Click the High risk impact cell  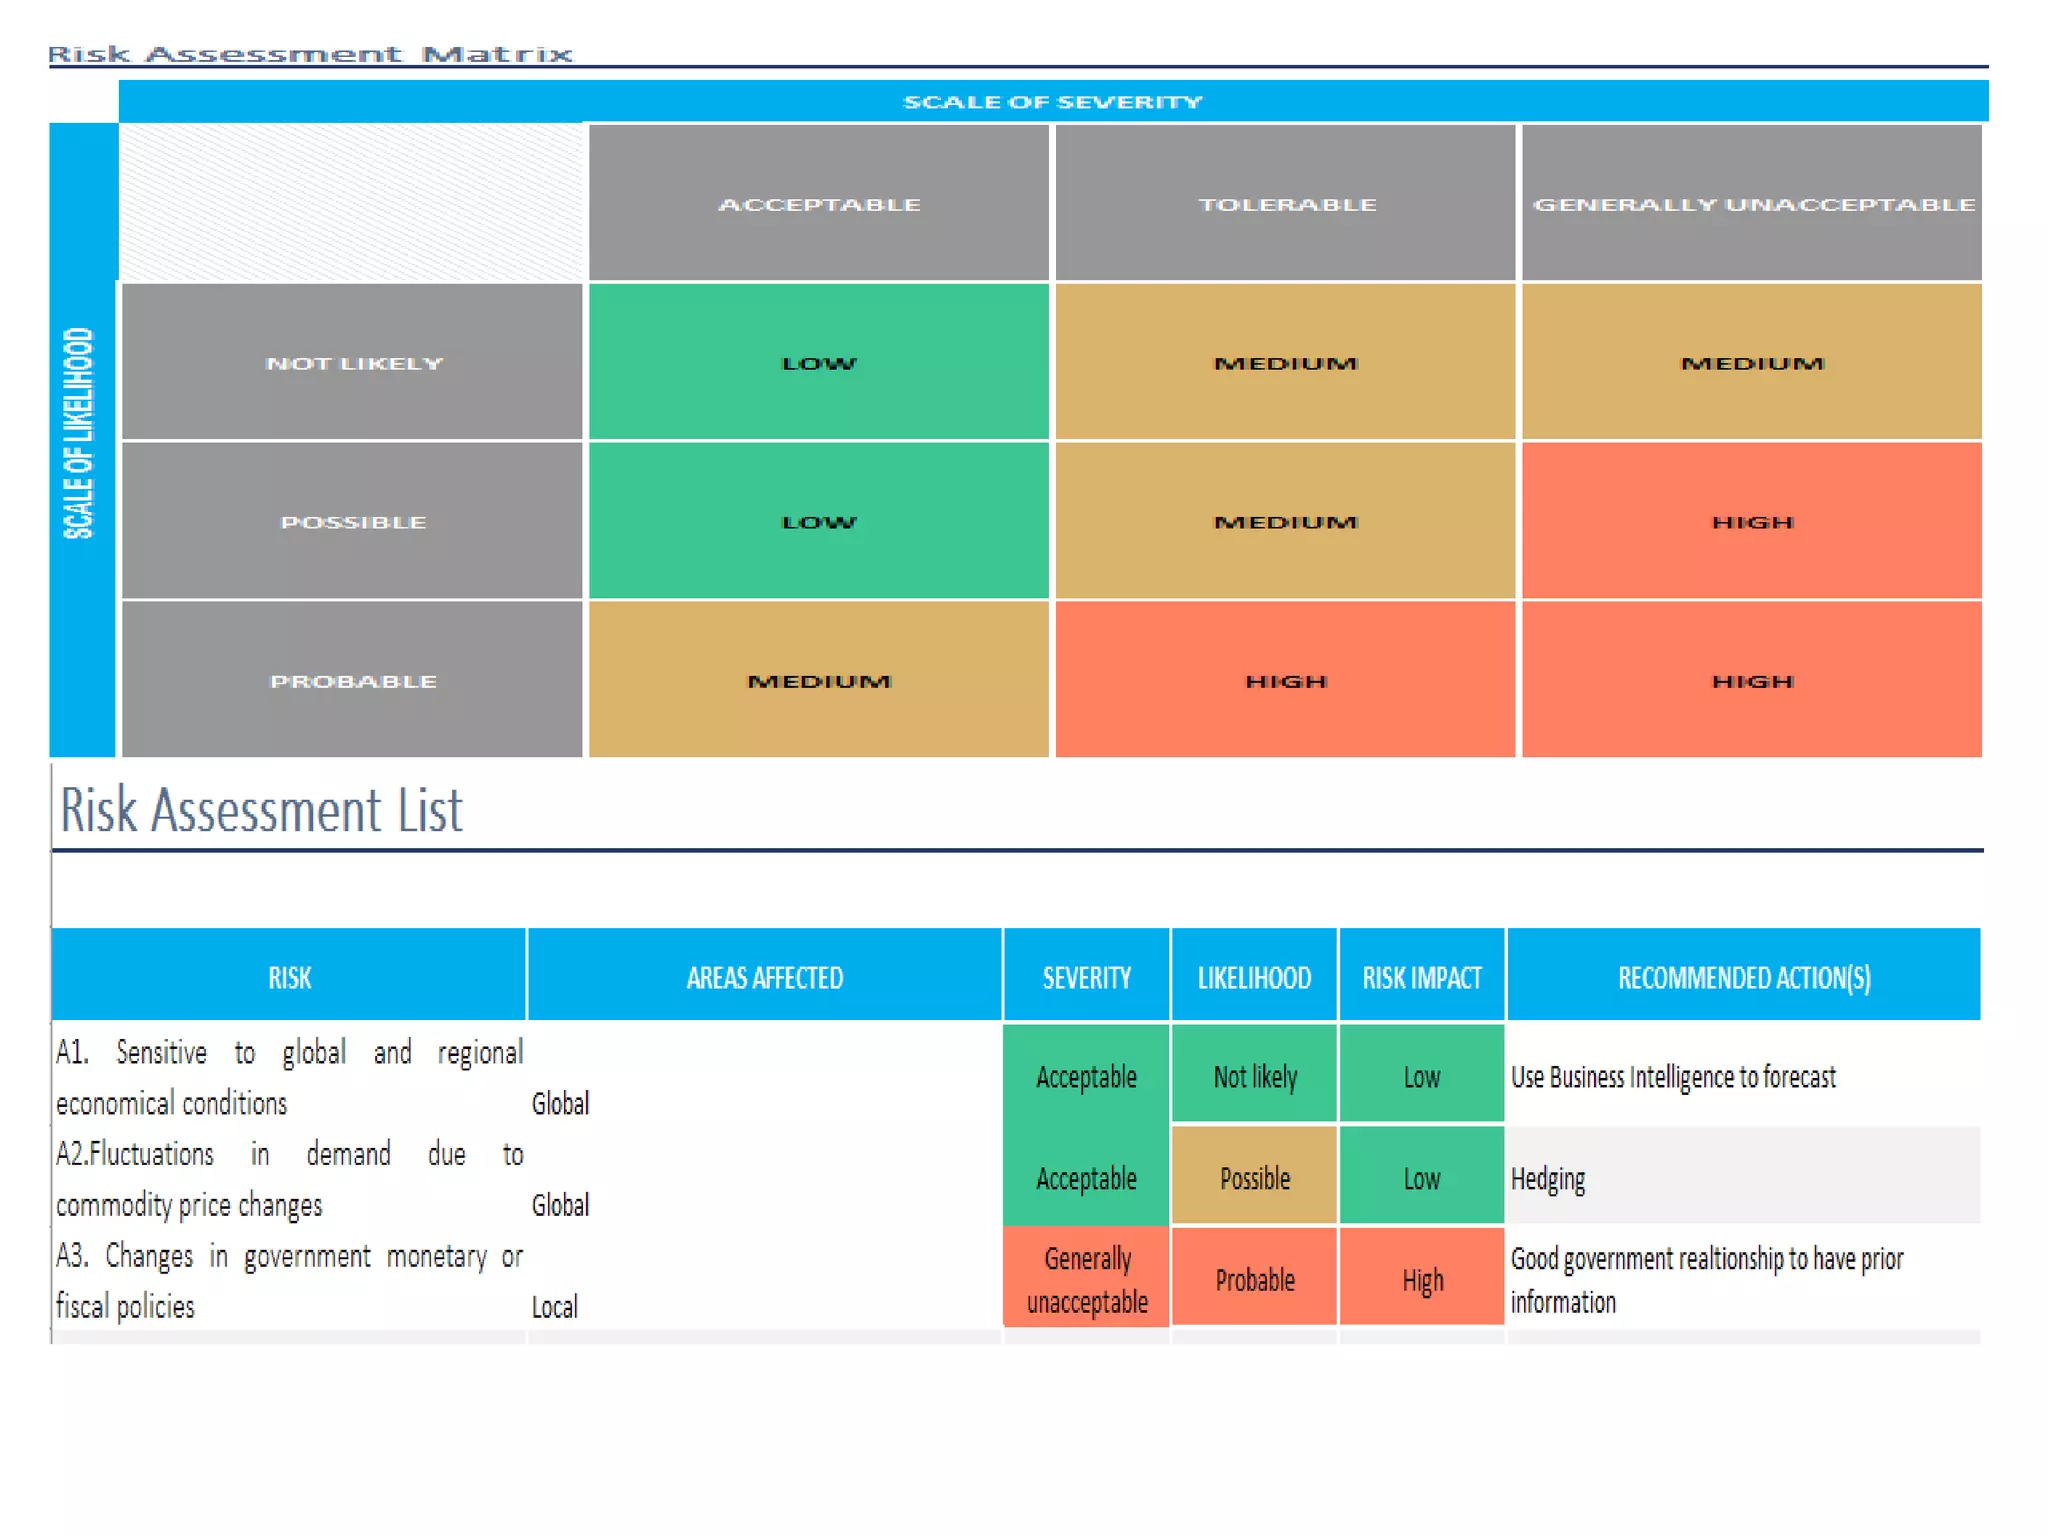[1421, 1279]
